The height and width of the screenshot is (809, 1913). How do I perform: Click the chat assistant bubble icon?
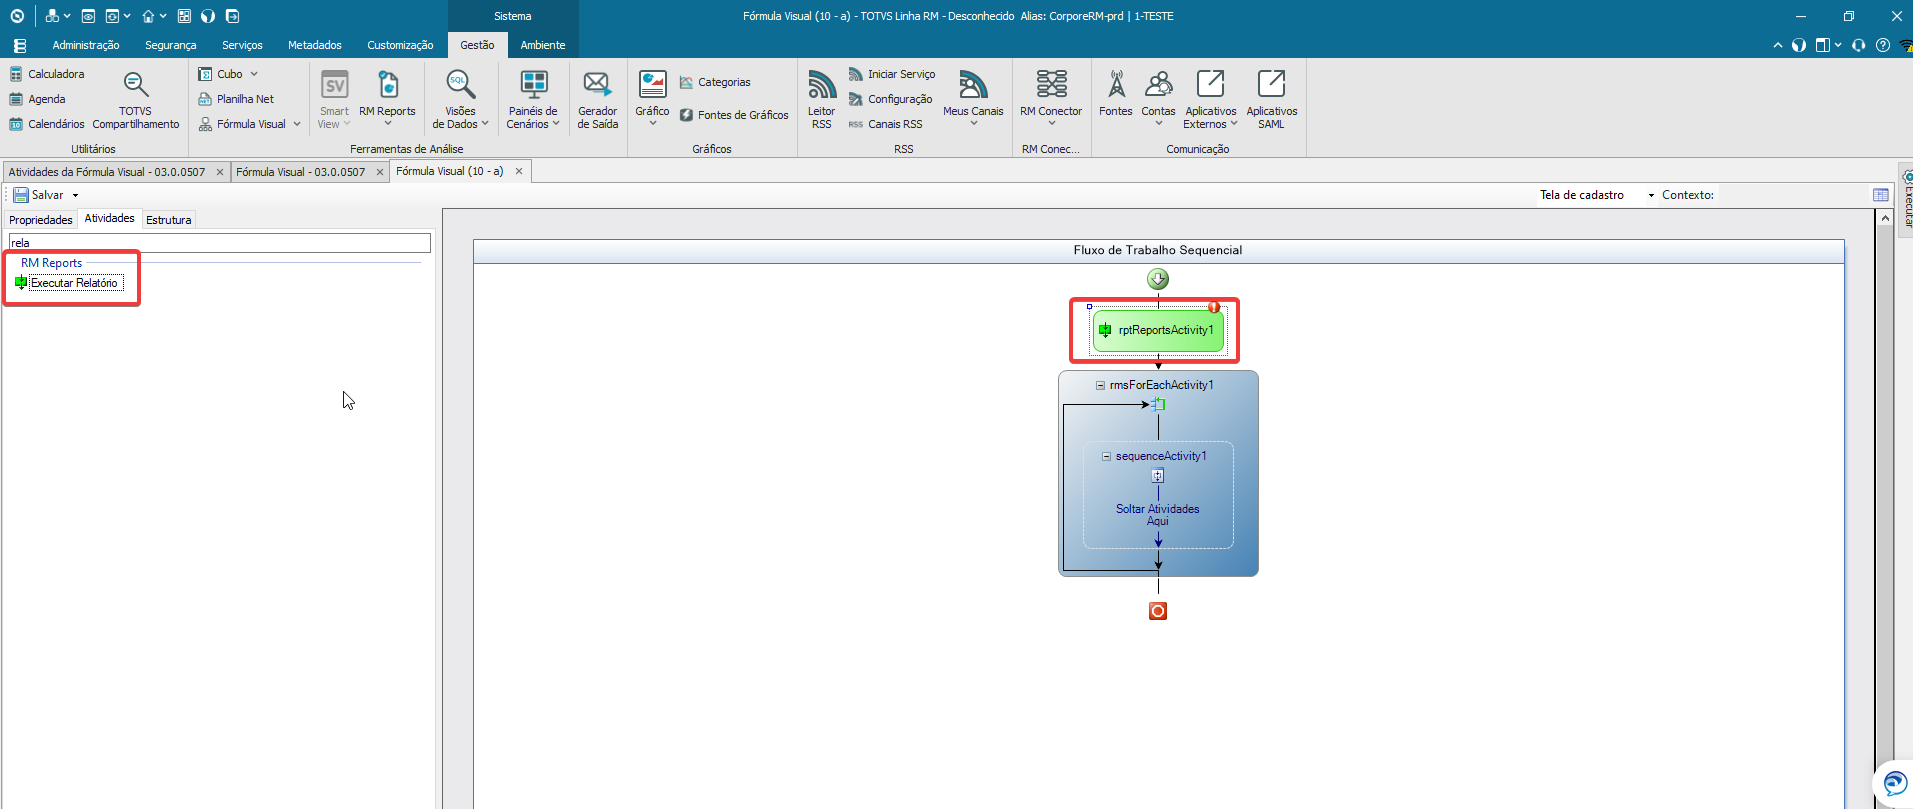[1893, 783]
